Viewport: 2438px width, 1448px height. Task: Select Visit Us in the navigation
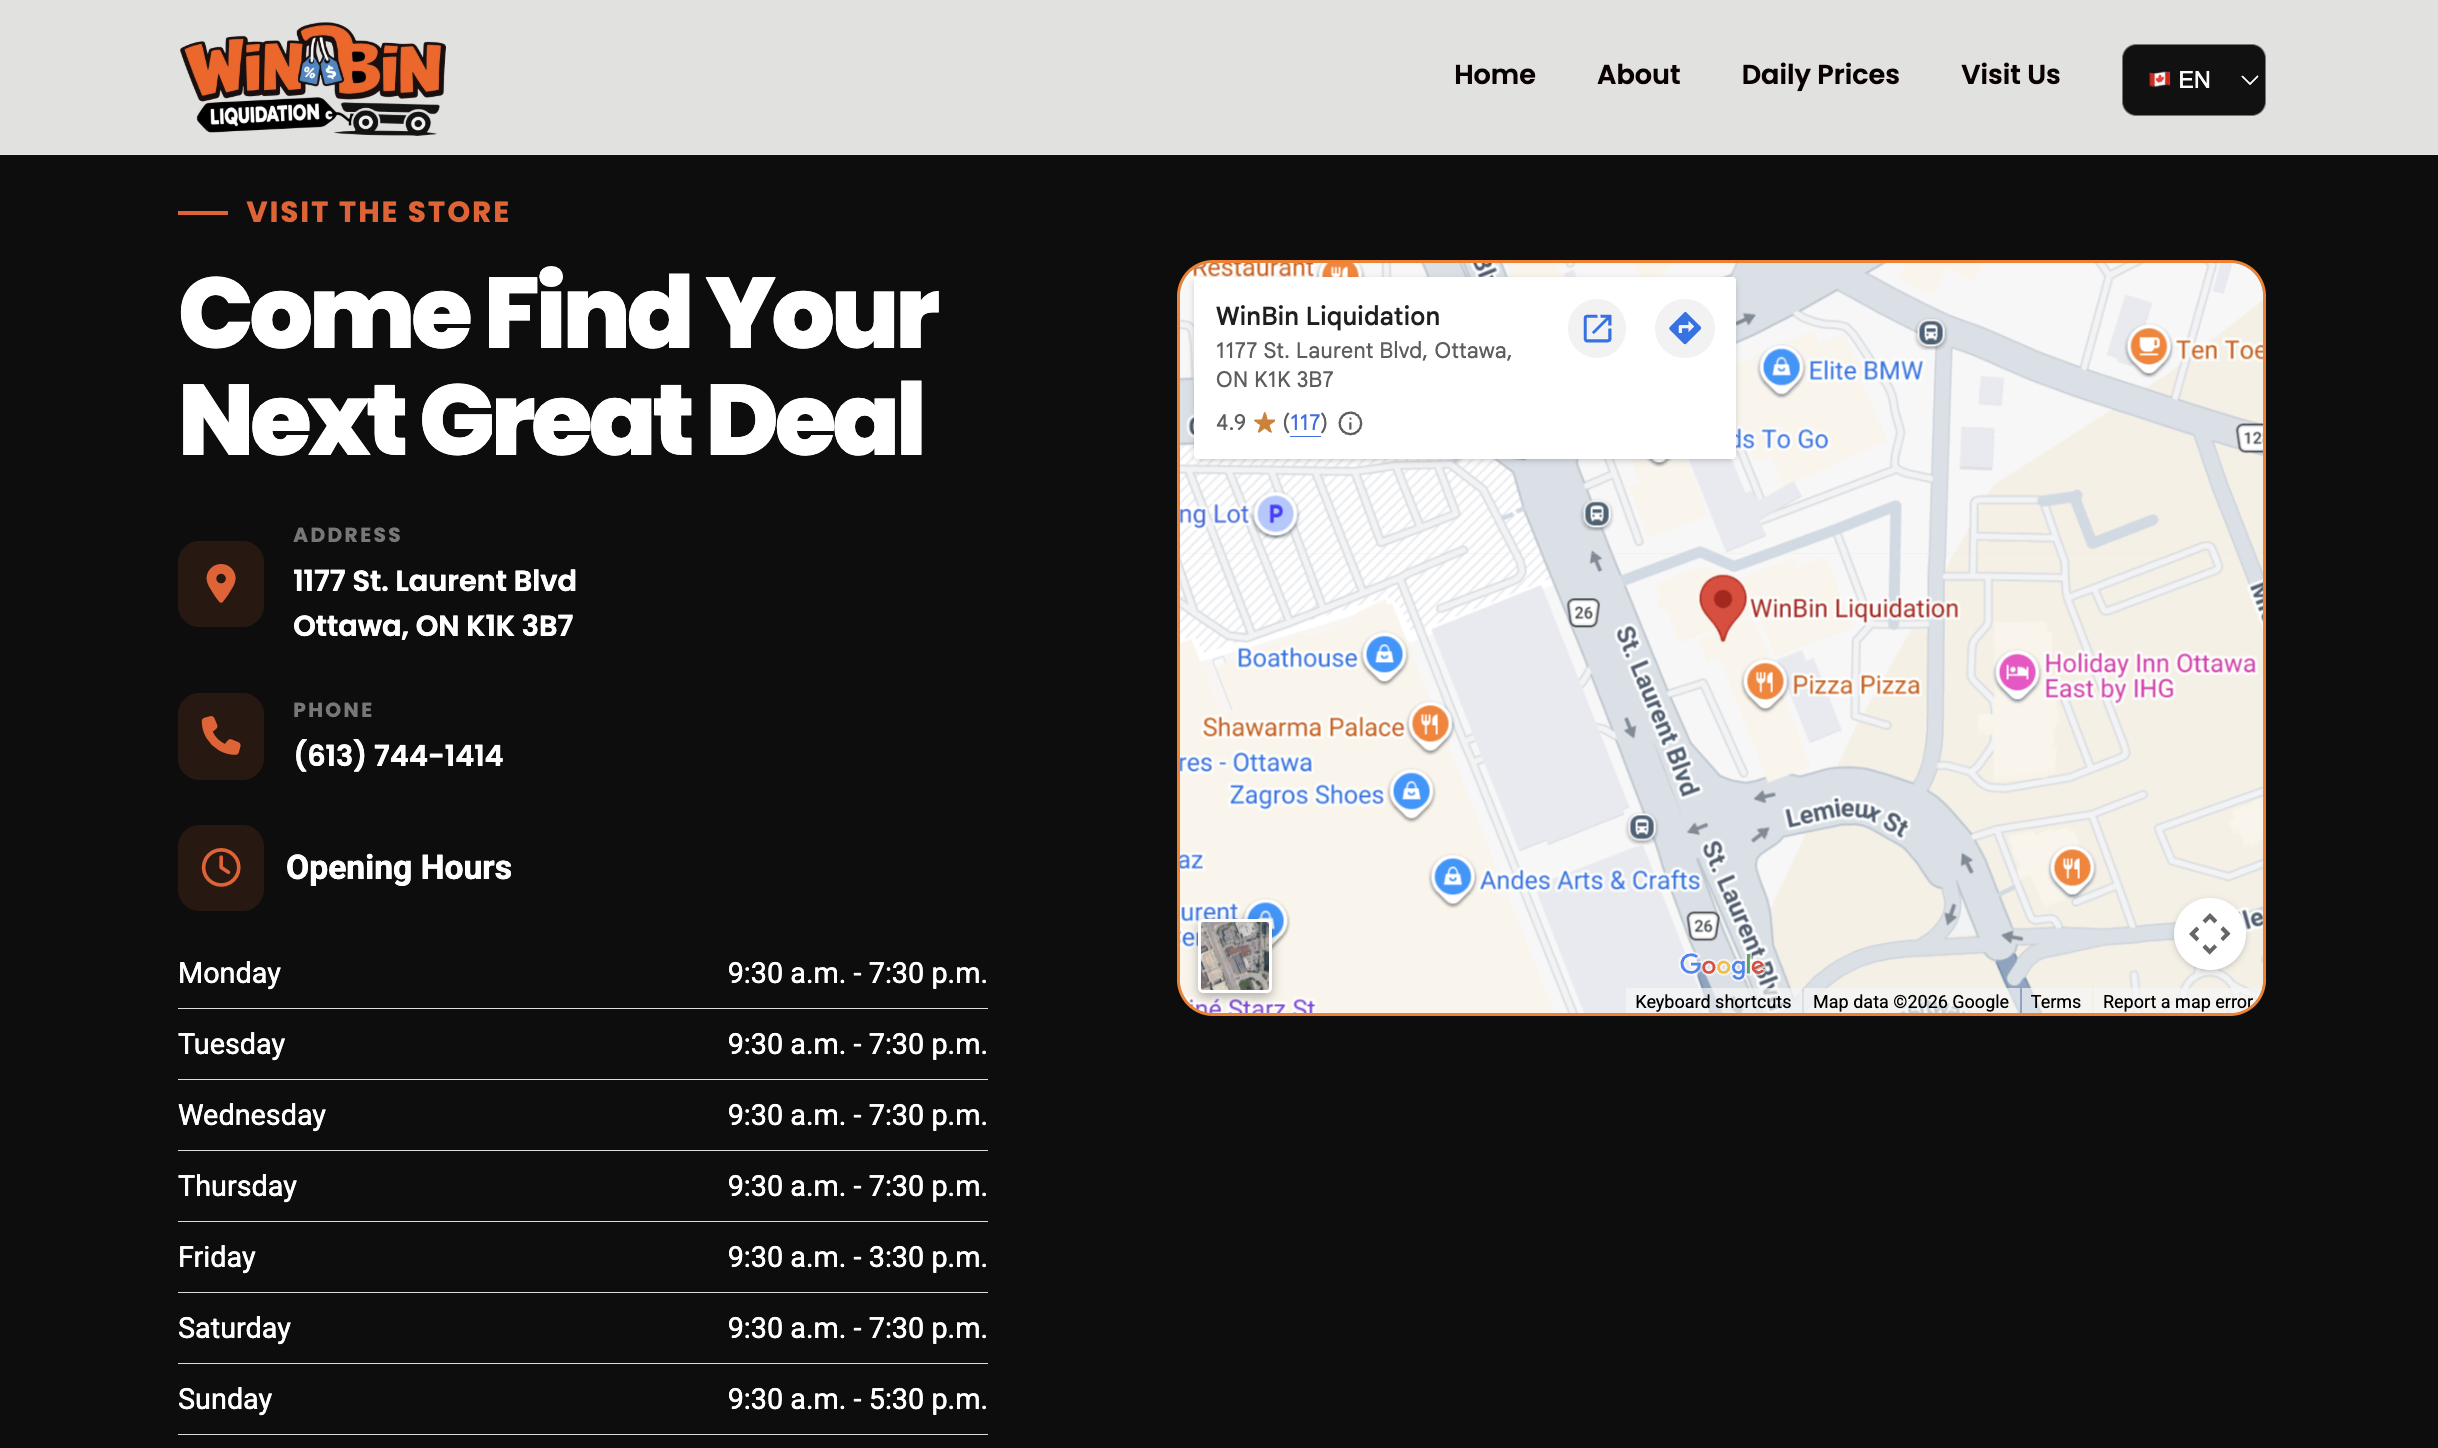pos(2010,75)
